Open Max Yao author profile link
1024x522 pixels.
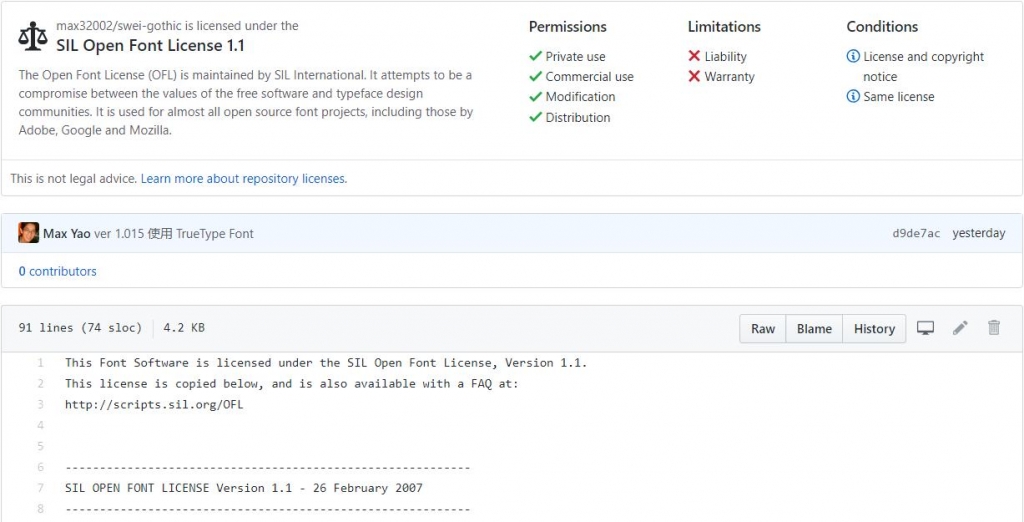click(67, 234)
